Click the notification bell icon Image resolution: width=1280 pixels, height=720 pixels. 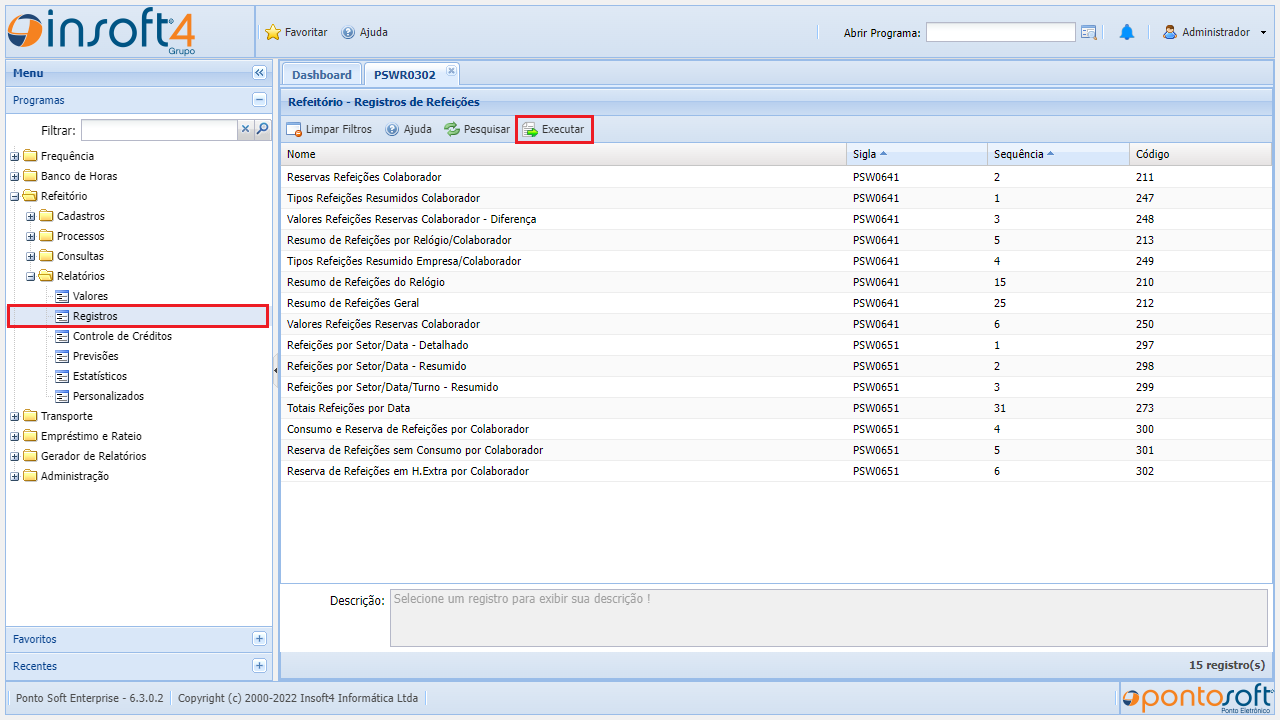[x=1127, y=32]
